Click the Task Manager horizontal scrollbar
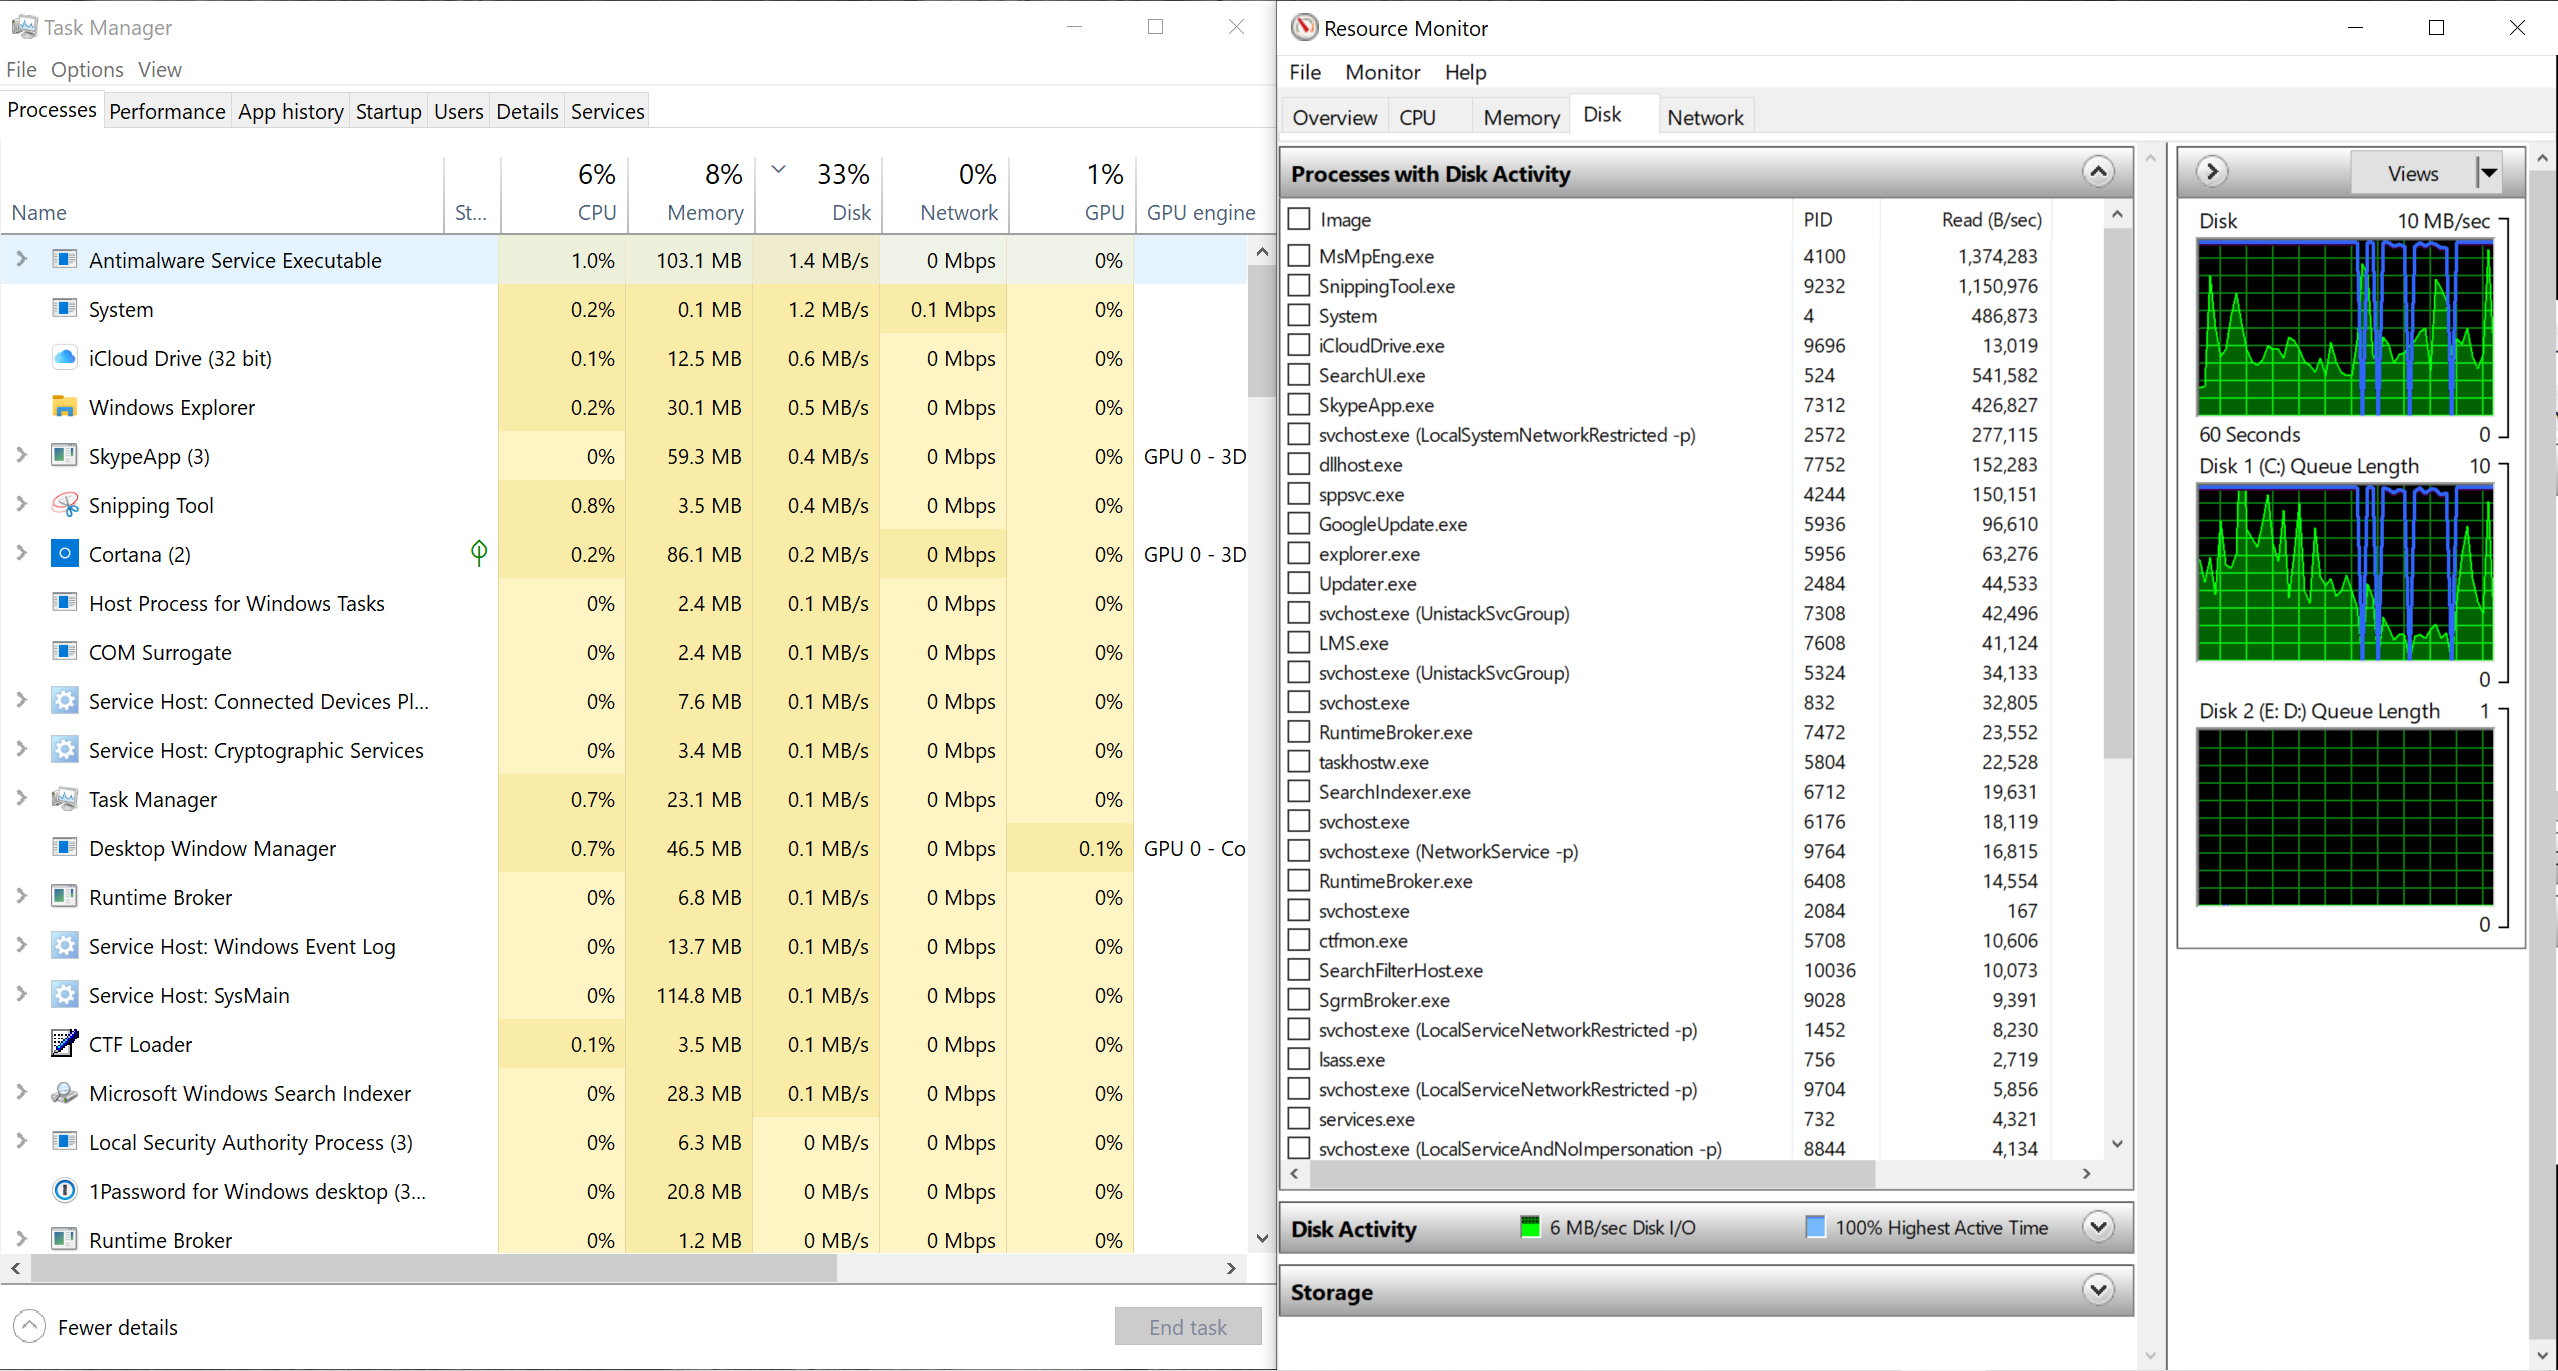The height and width of the screenshot is (1371, 2558). point(434,1268)
